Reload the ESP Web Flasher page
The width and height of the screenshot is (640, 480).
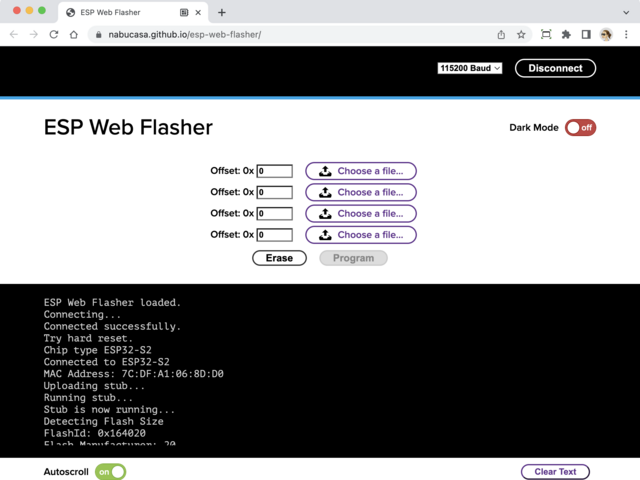54,35
